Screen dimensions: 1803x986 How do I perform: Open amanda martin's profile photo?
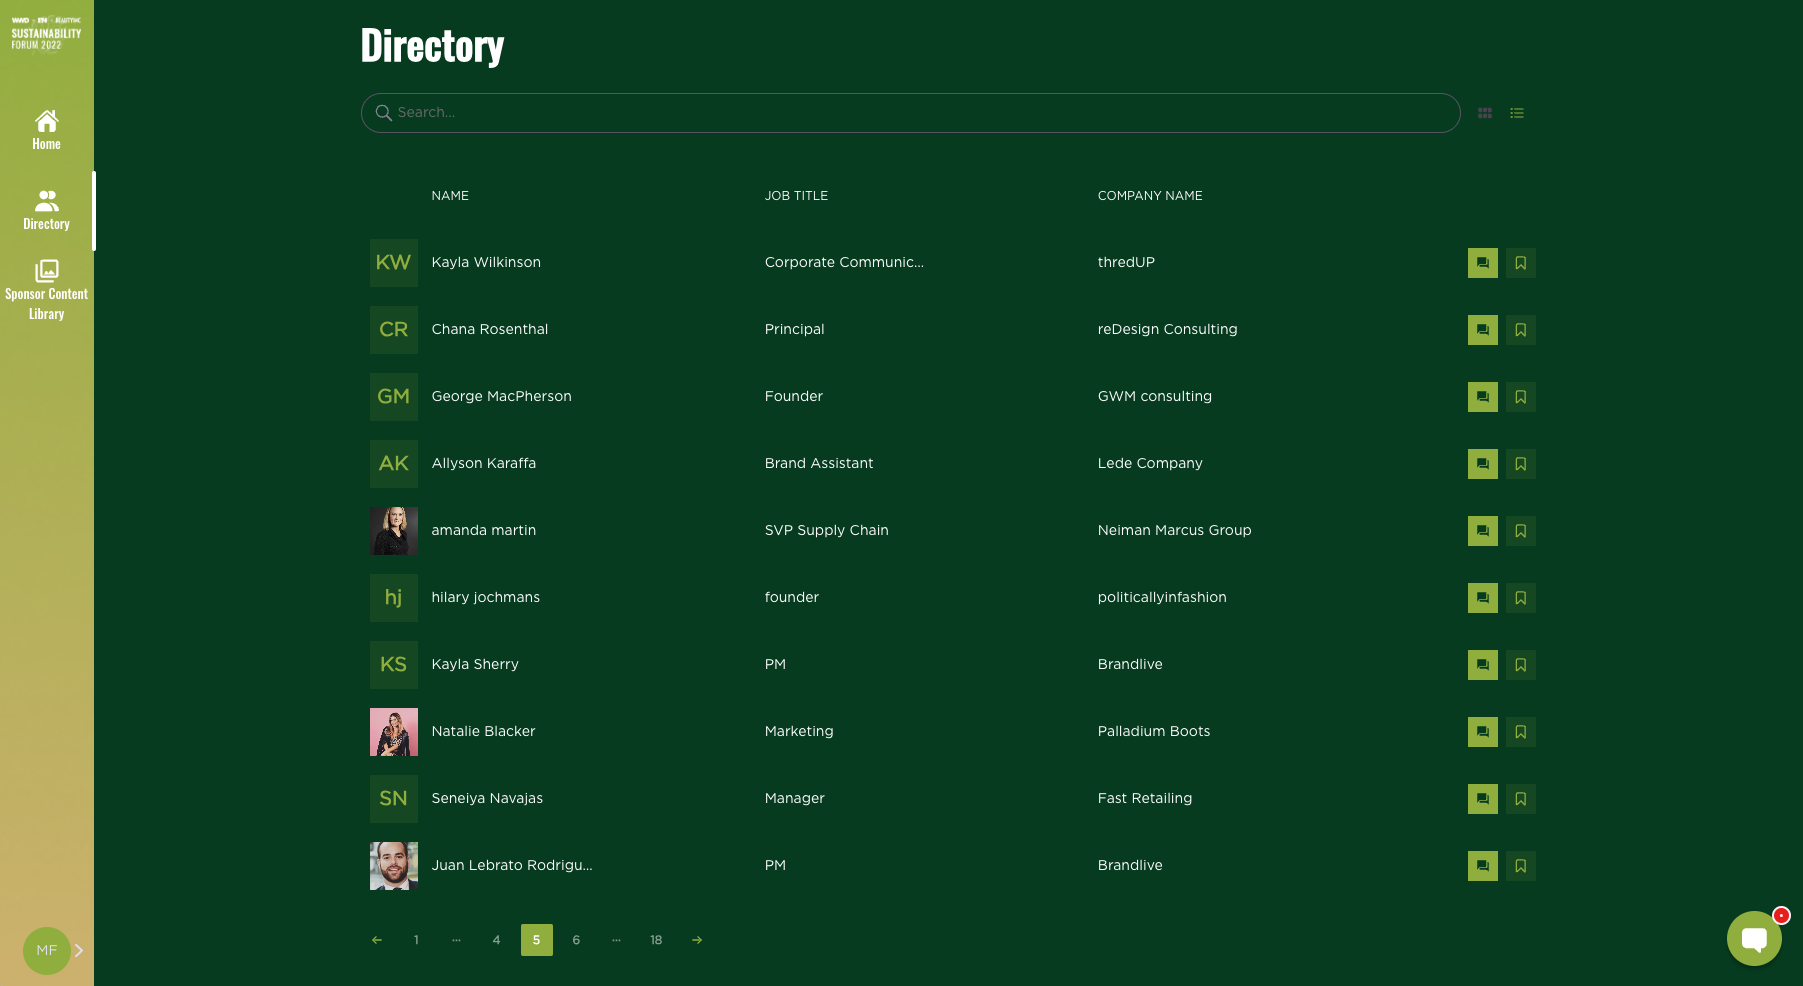tap(394, 531)
